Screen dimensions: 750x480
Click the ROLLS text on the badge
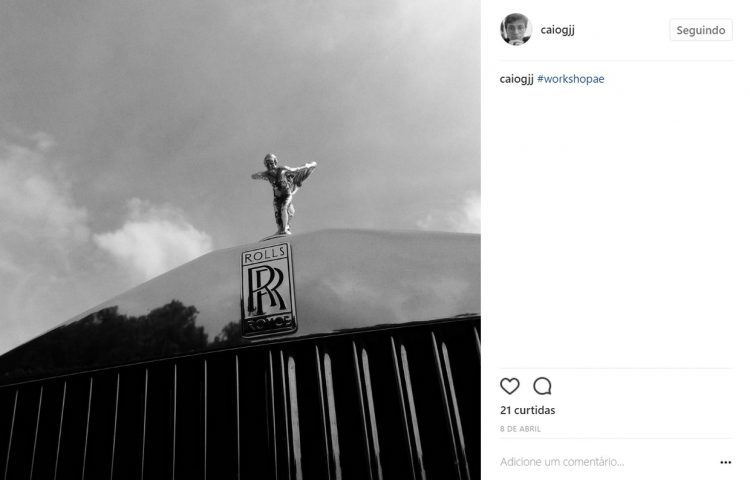click(x=265, y=256)
